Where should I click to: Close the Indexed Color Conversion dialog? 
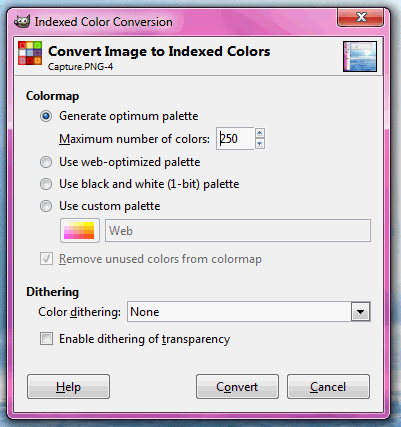click(x=361, y=17)
